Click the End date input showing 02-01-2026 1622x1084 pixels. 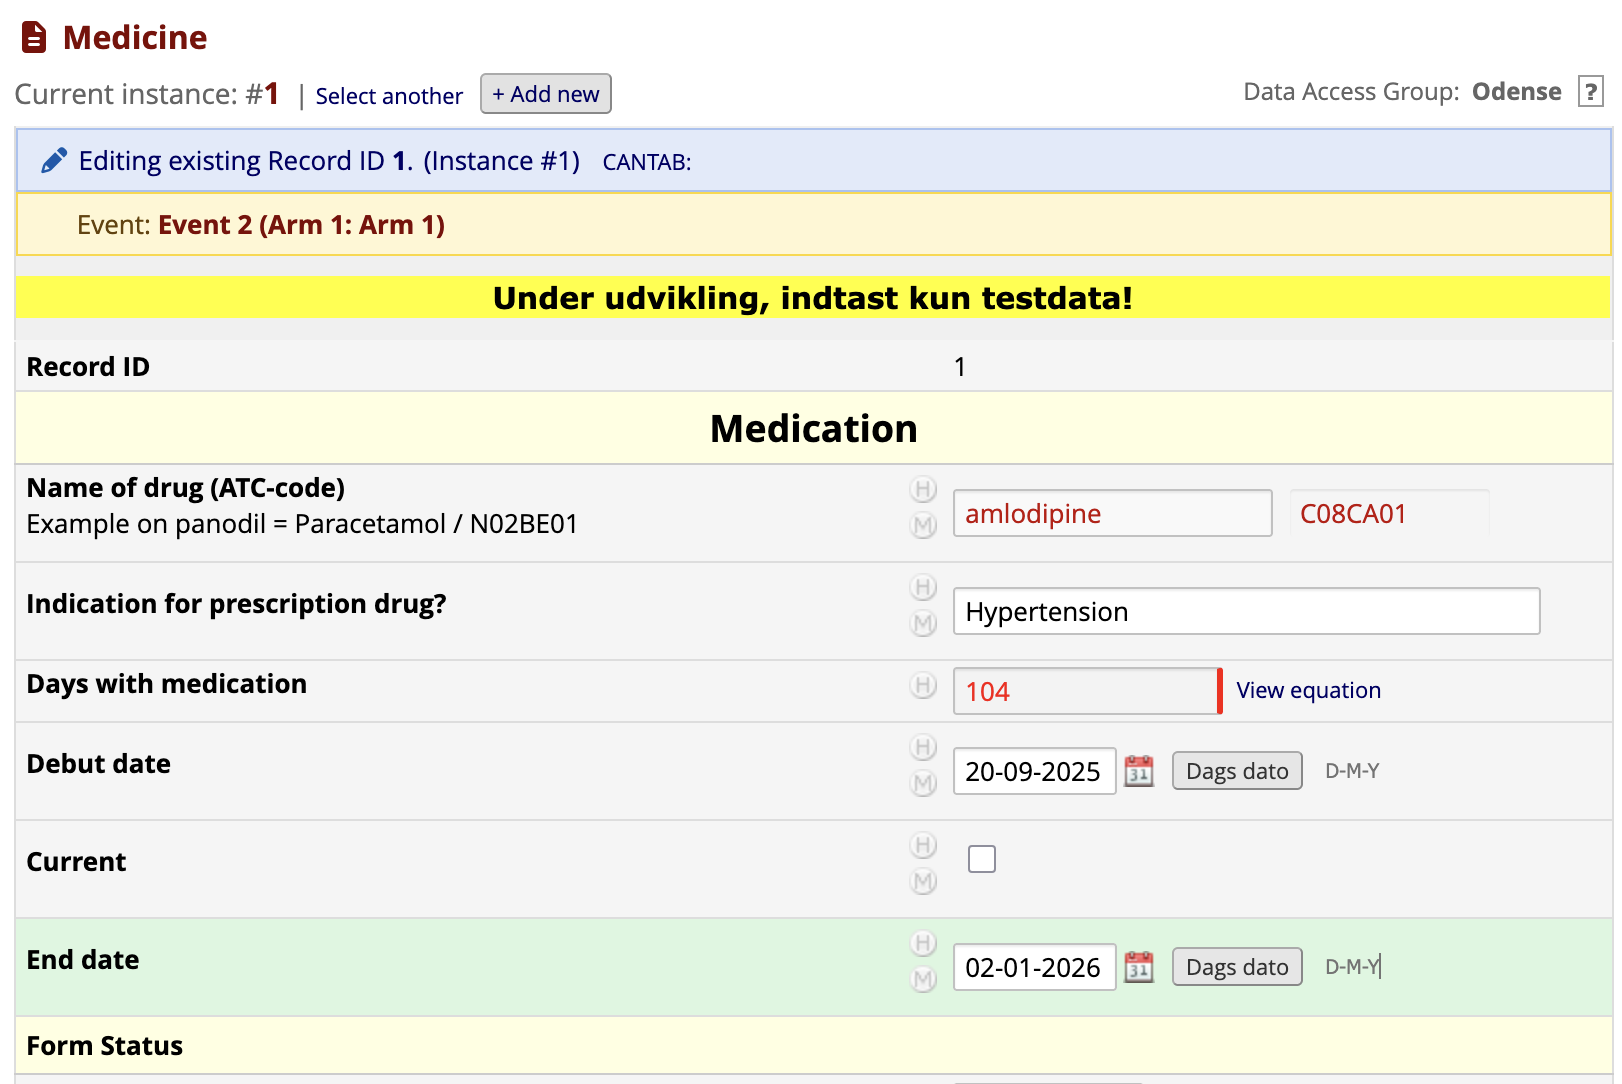[1034, 967]
